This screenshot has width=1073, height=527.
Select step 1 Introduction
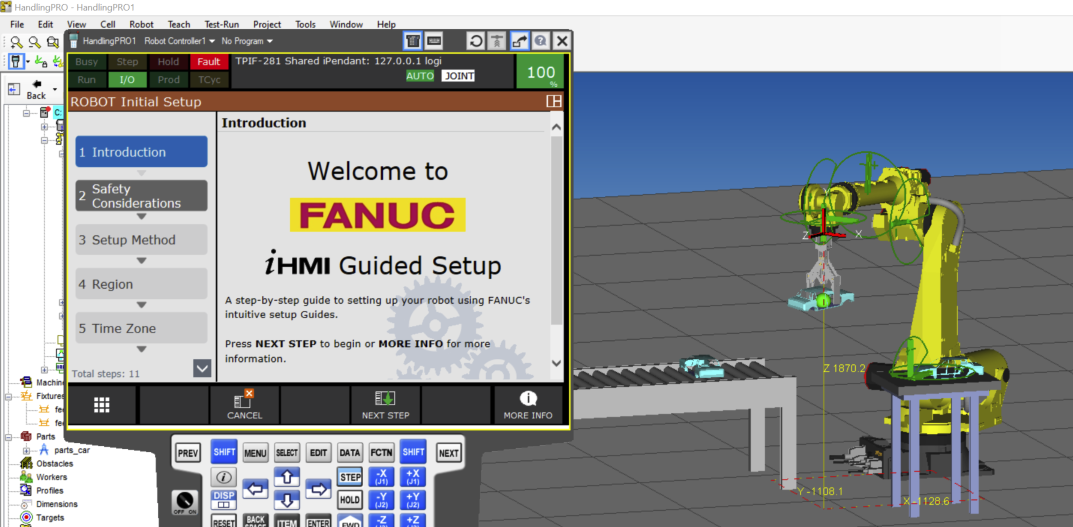tap(141, 152)
